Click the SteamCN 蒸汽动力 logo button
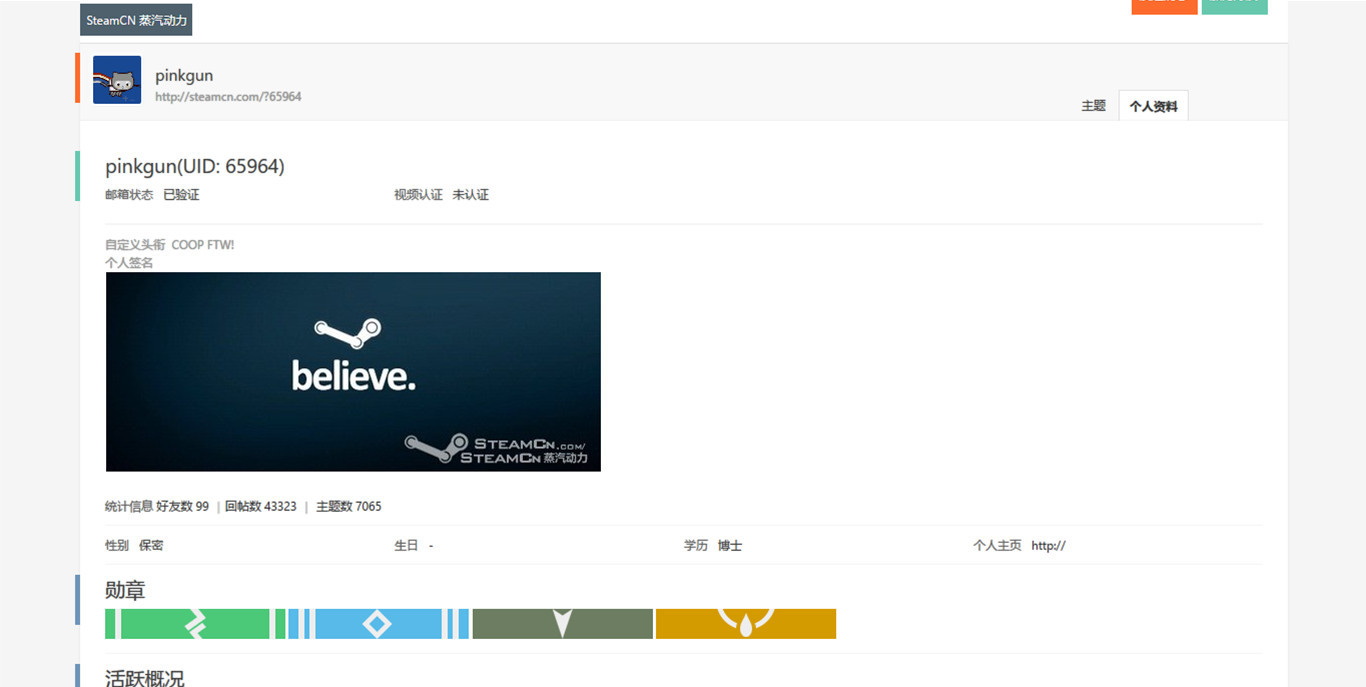1366x687 pixels. point(136,20)
